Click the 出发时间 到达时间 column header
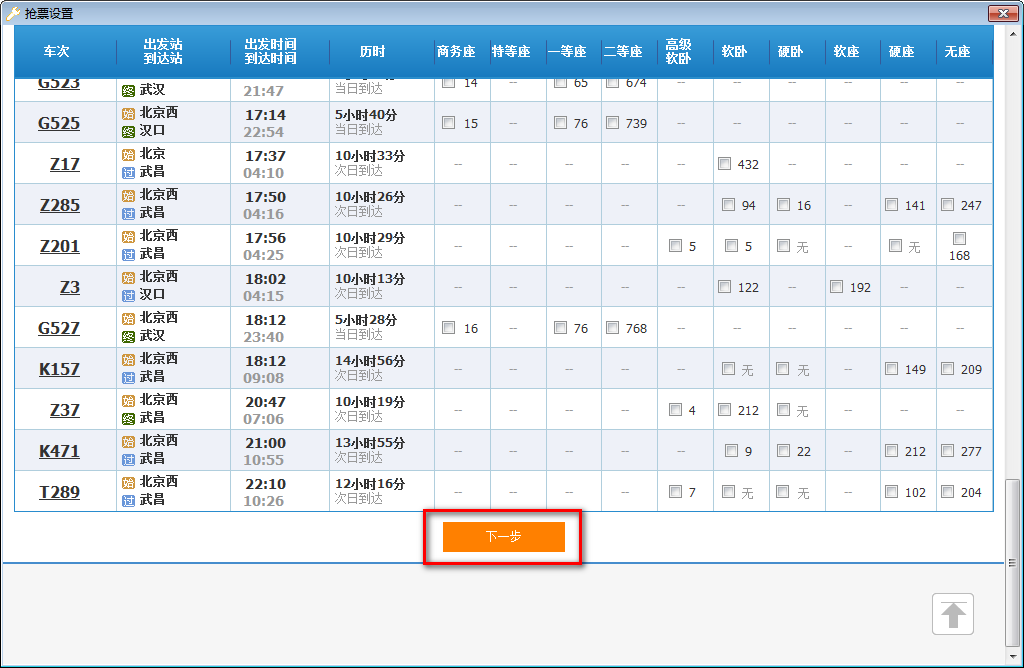This screenshot has width=1024, height=668. tap(270, 52)
